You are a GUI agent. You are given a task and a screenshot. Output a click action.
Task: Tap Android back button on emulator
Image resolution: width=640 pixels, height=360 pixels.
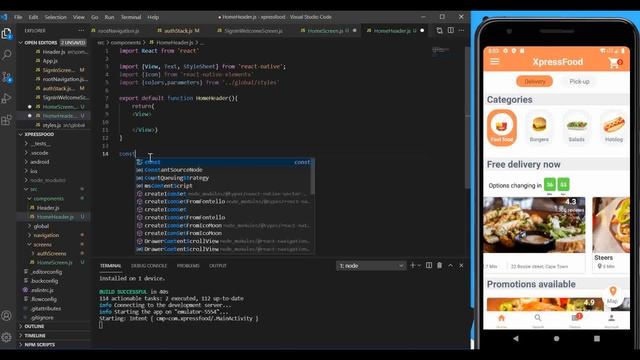516,338
